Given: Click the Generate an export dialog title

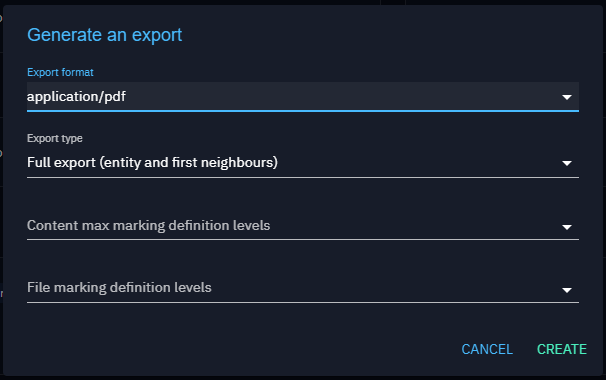Looking at the screenshot, I should point(104,35).
